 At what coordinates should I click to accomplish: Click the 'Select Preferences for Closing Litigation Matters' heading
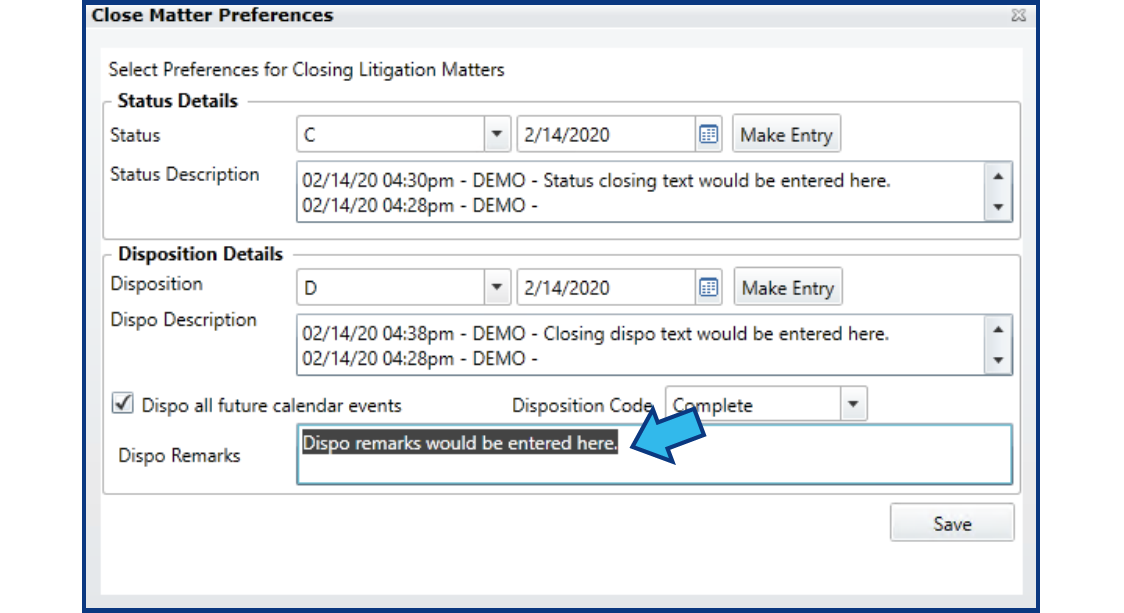tap(306, 70)
